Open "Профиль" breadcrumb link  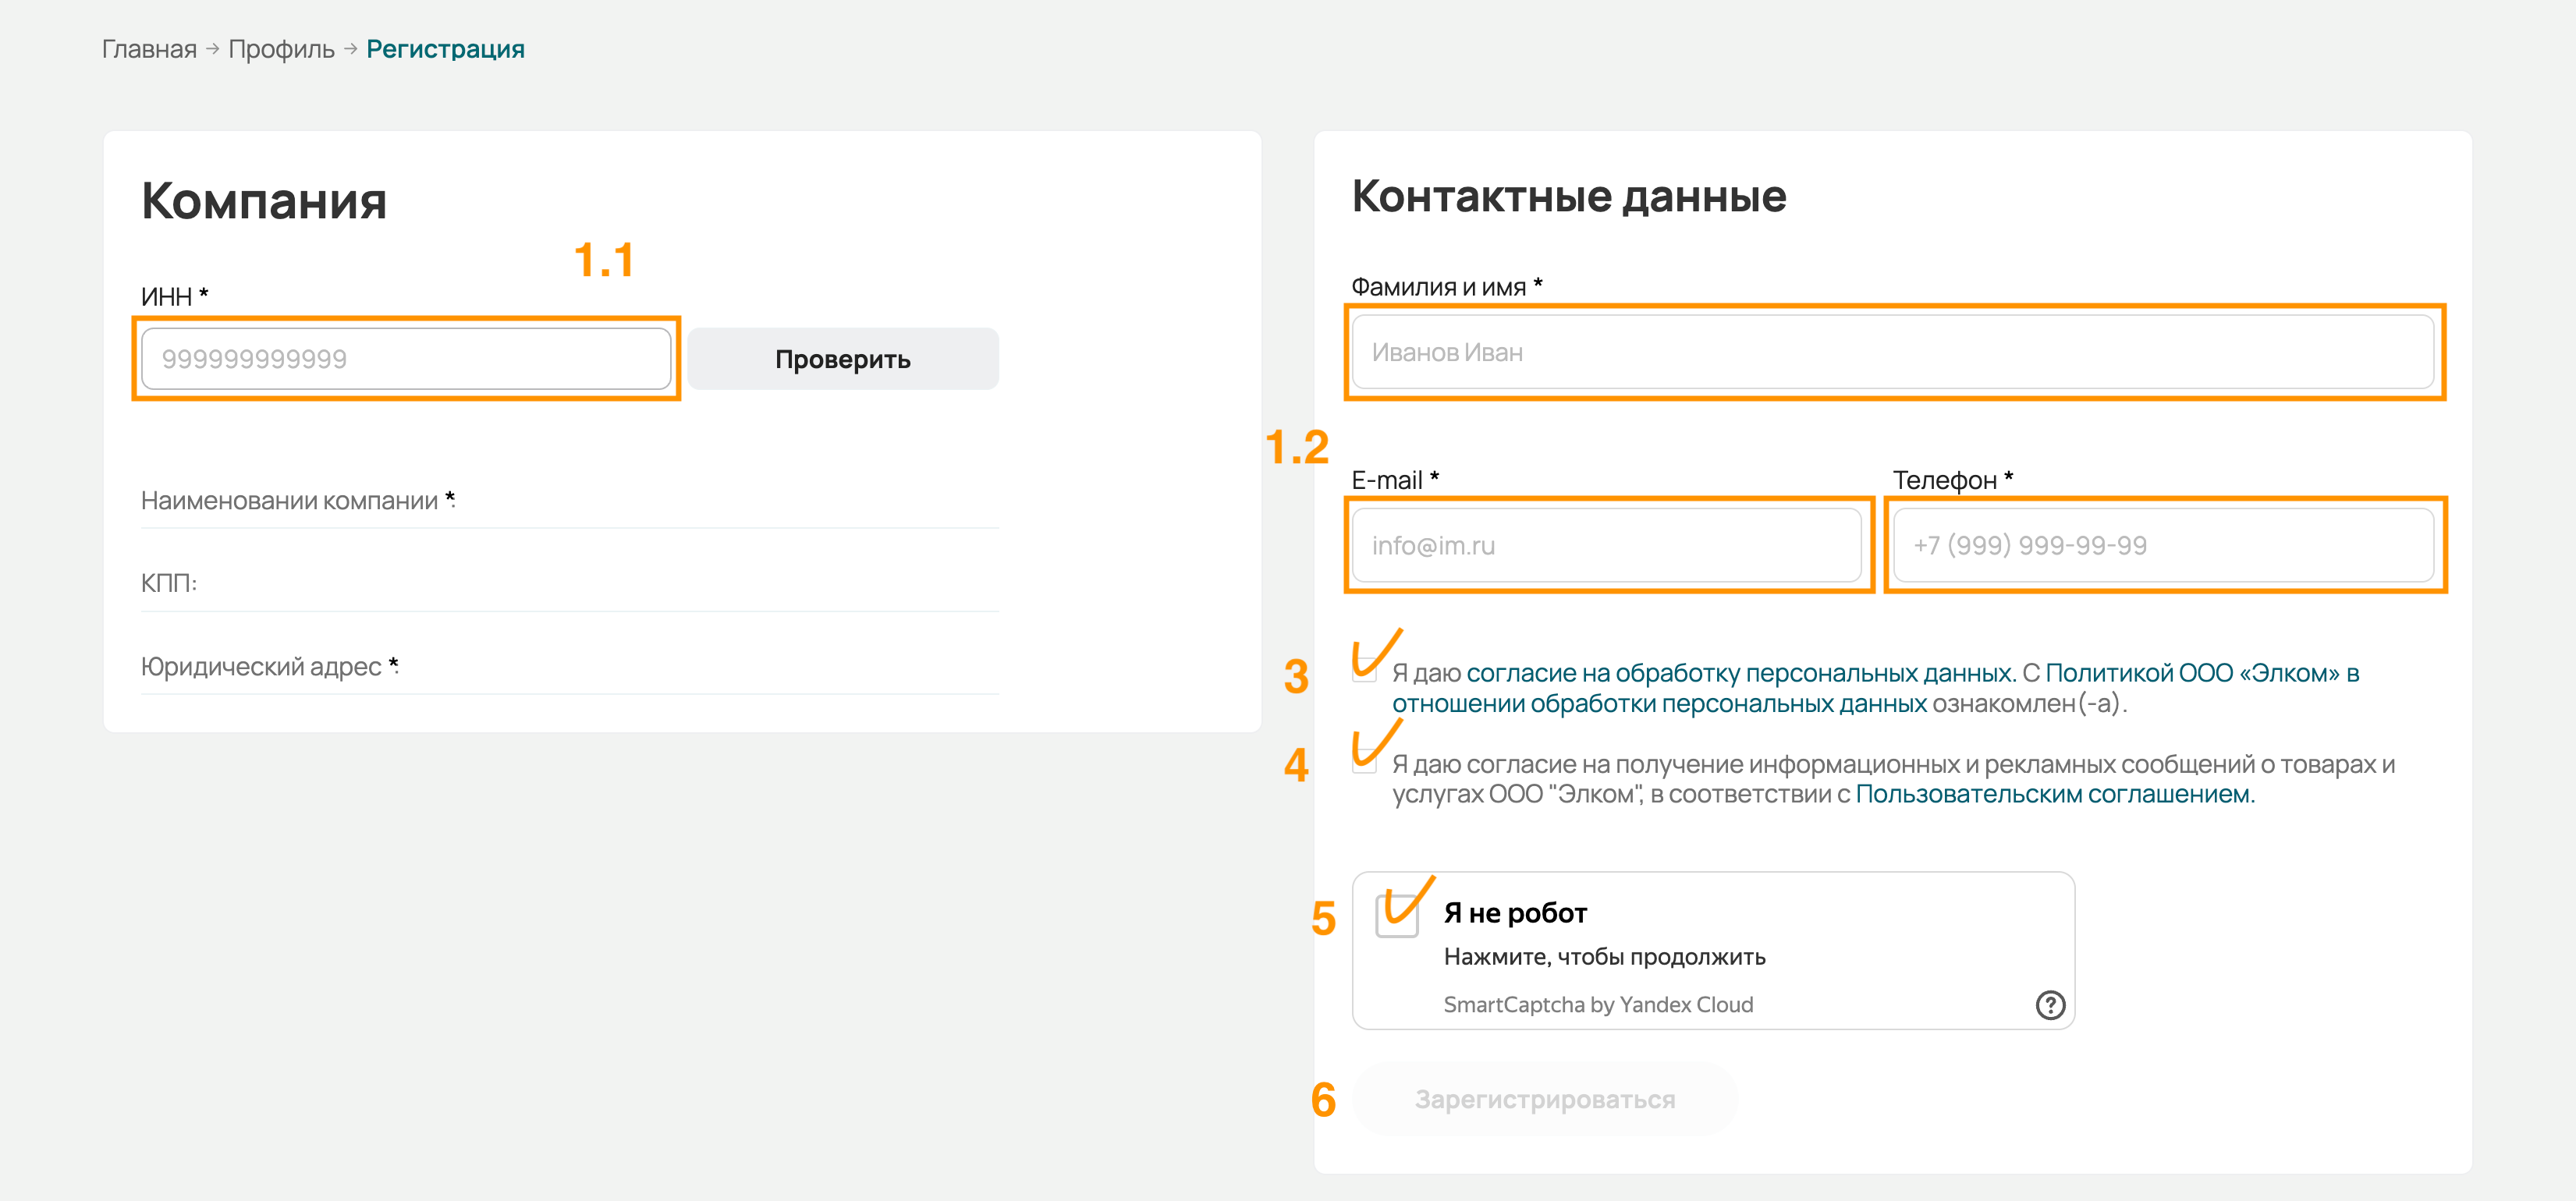tap(281, 49)
